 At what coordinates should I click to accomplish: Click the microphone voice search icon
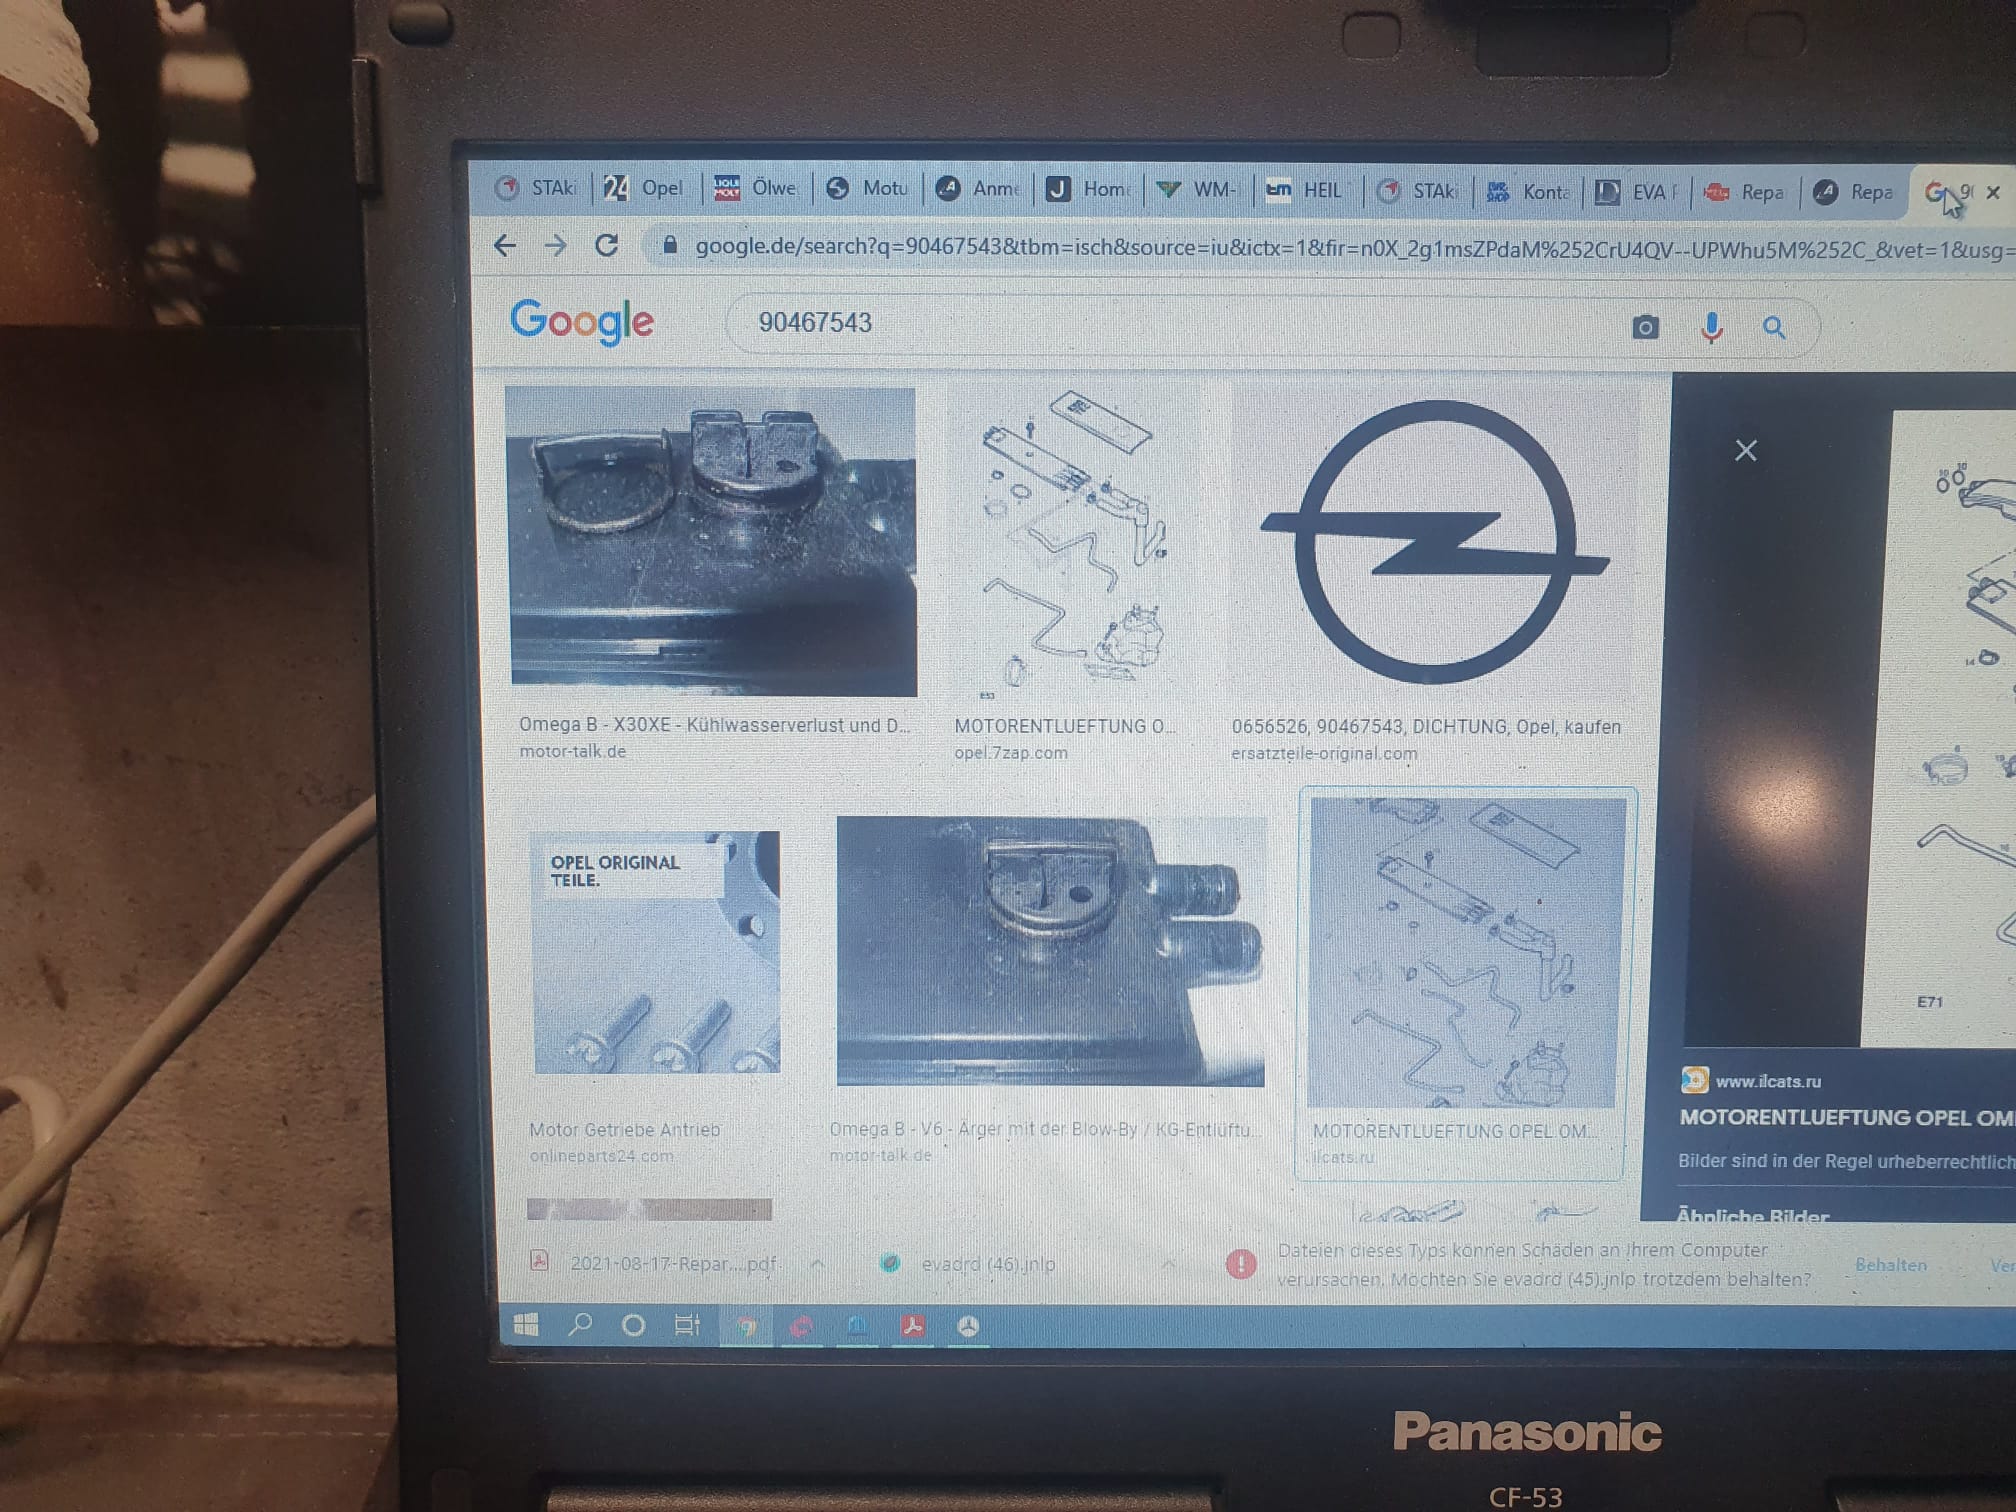(x=1711, y=327)
